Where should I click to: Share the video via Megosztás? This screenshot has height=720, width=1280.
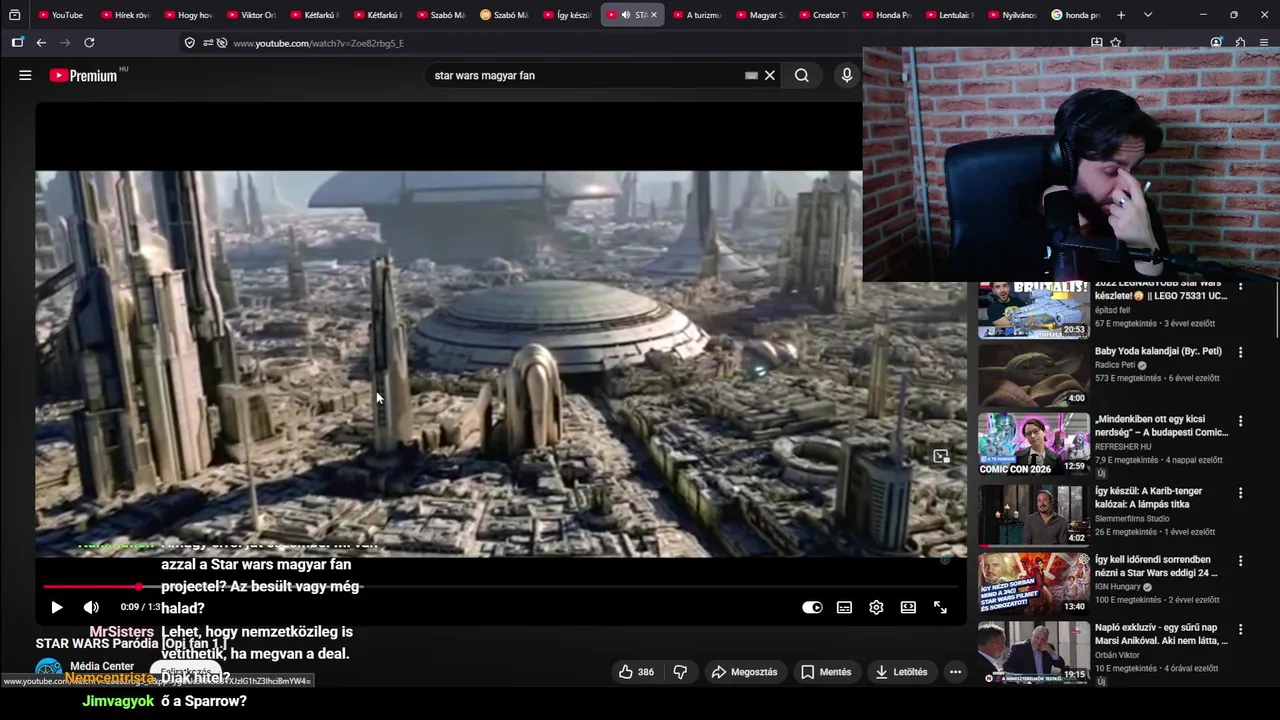pos(744,672)
